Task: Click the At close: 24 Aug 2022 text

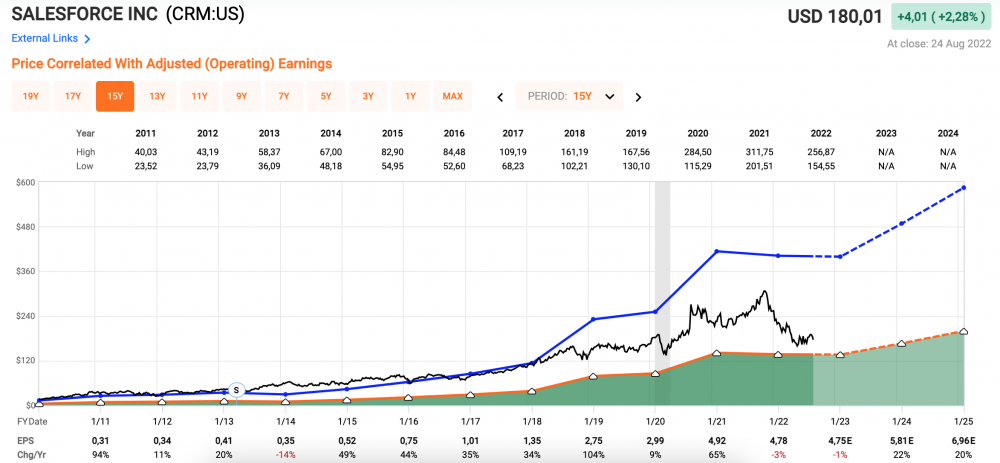Action: click(x=939, y=44)
